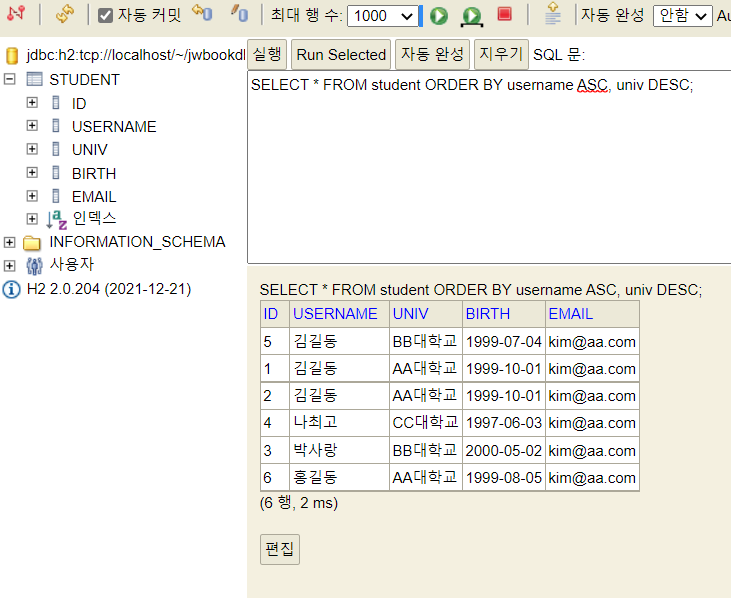Select BIRTH in the tree

[x=94, y=173]
